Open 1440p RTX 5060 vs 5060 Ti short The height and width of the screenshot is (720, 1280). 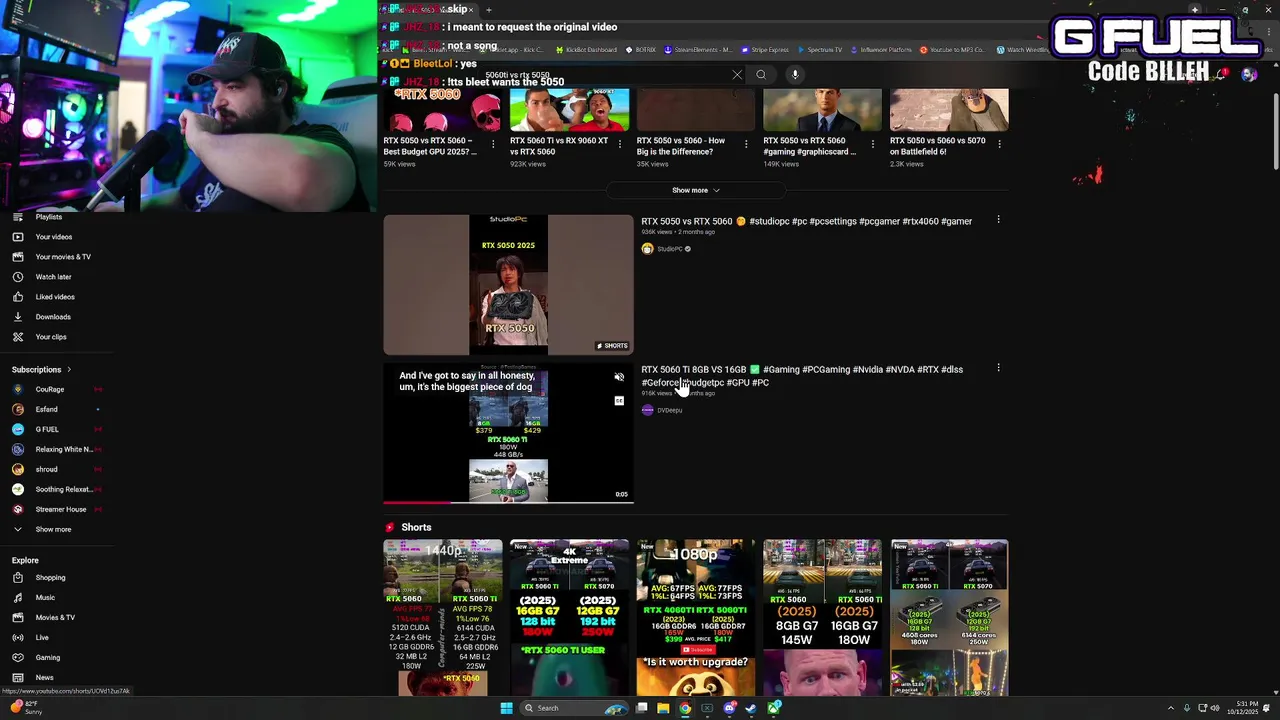pyautogui.click(x=443, y=617)
